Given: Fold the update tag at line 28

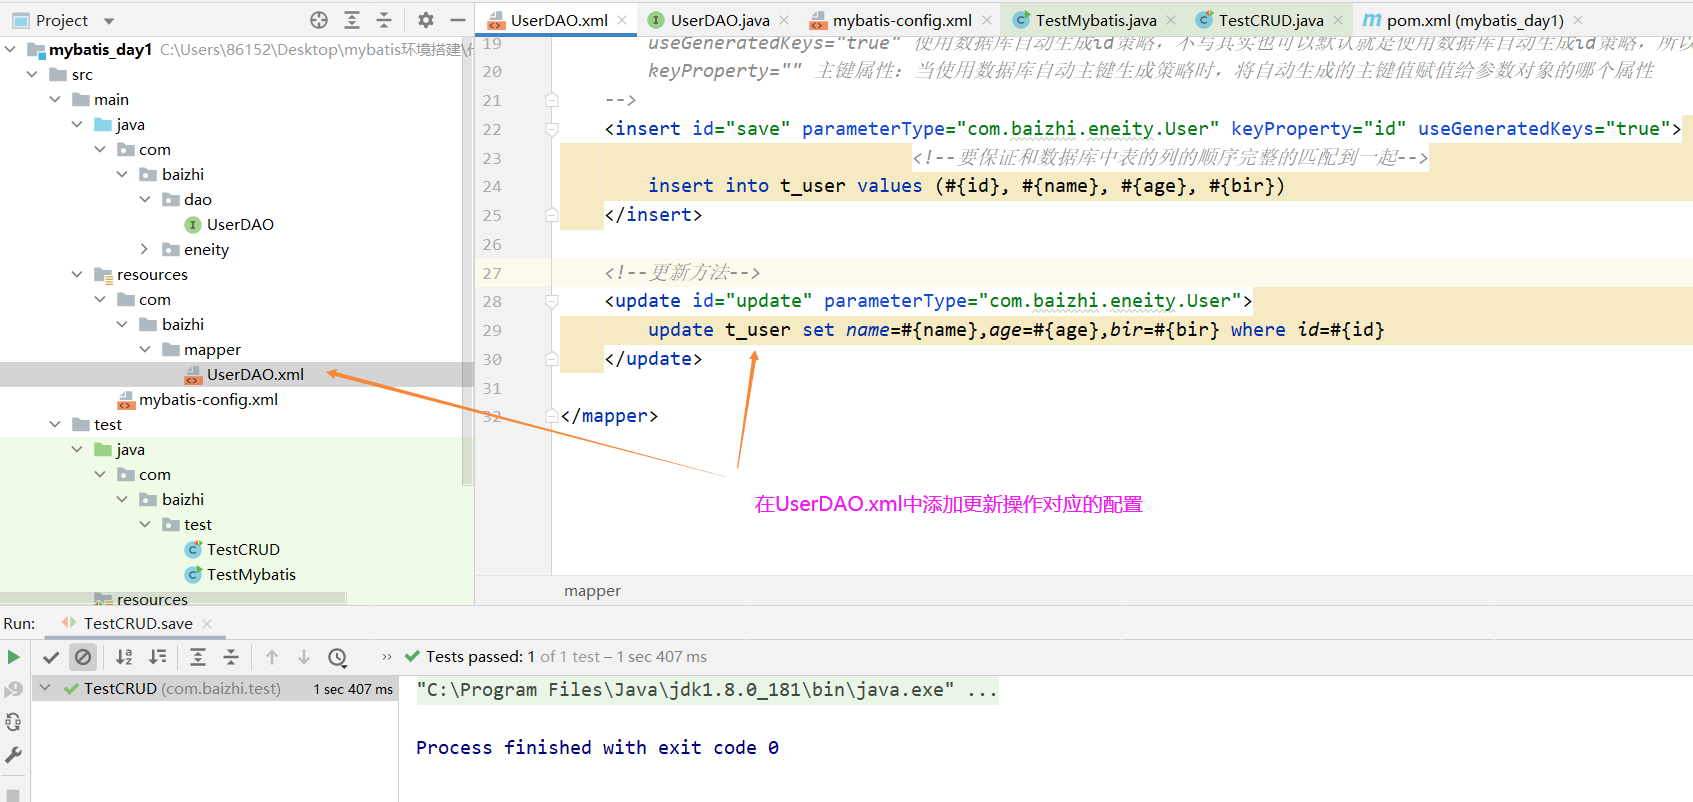Looking at the screenshot, I should tap(551, 301).
